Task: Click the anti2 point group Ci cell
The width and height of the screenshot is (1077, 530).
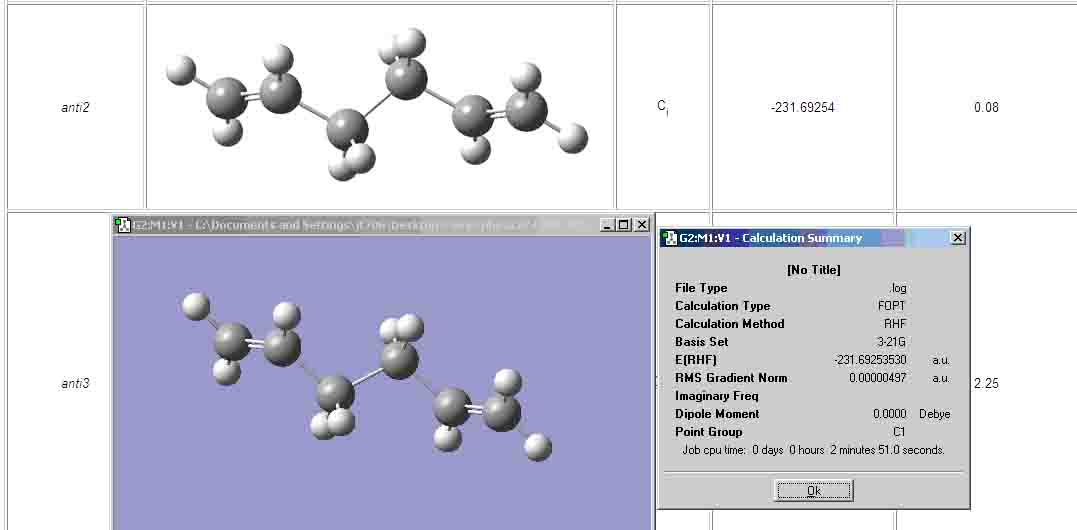Action: (663, 107)
